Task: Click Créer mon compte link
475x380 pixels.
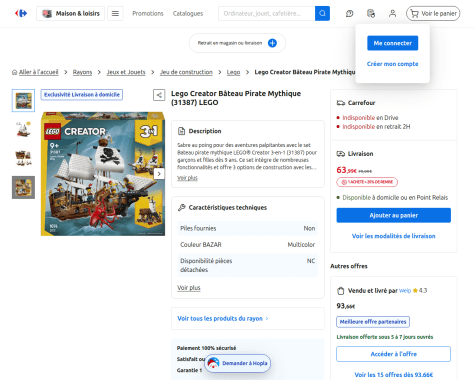Action: (x=393, y=64)
